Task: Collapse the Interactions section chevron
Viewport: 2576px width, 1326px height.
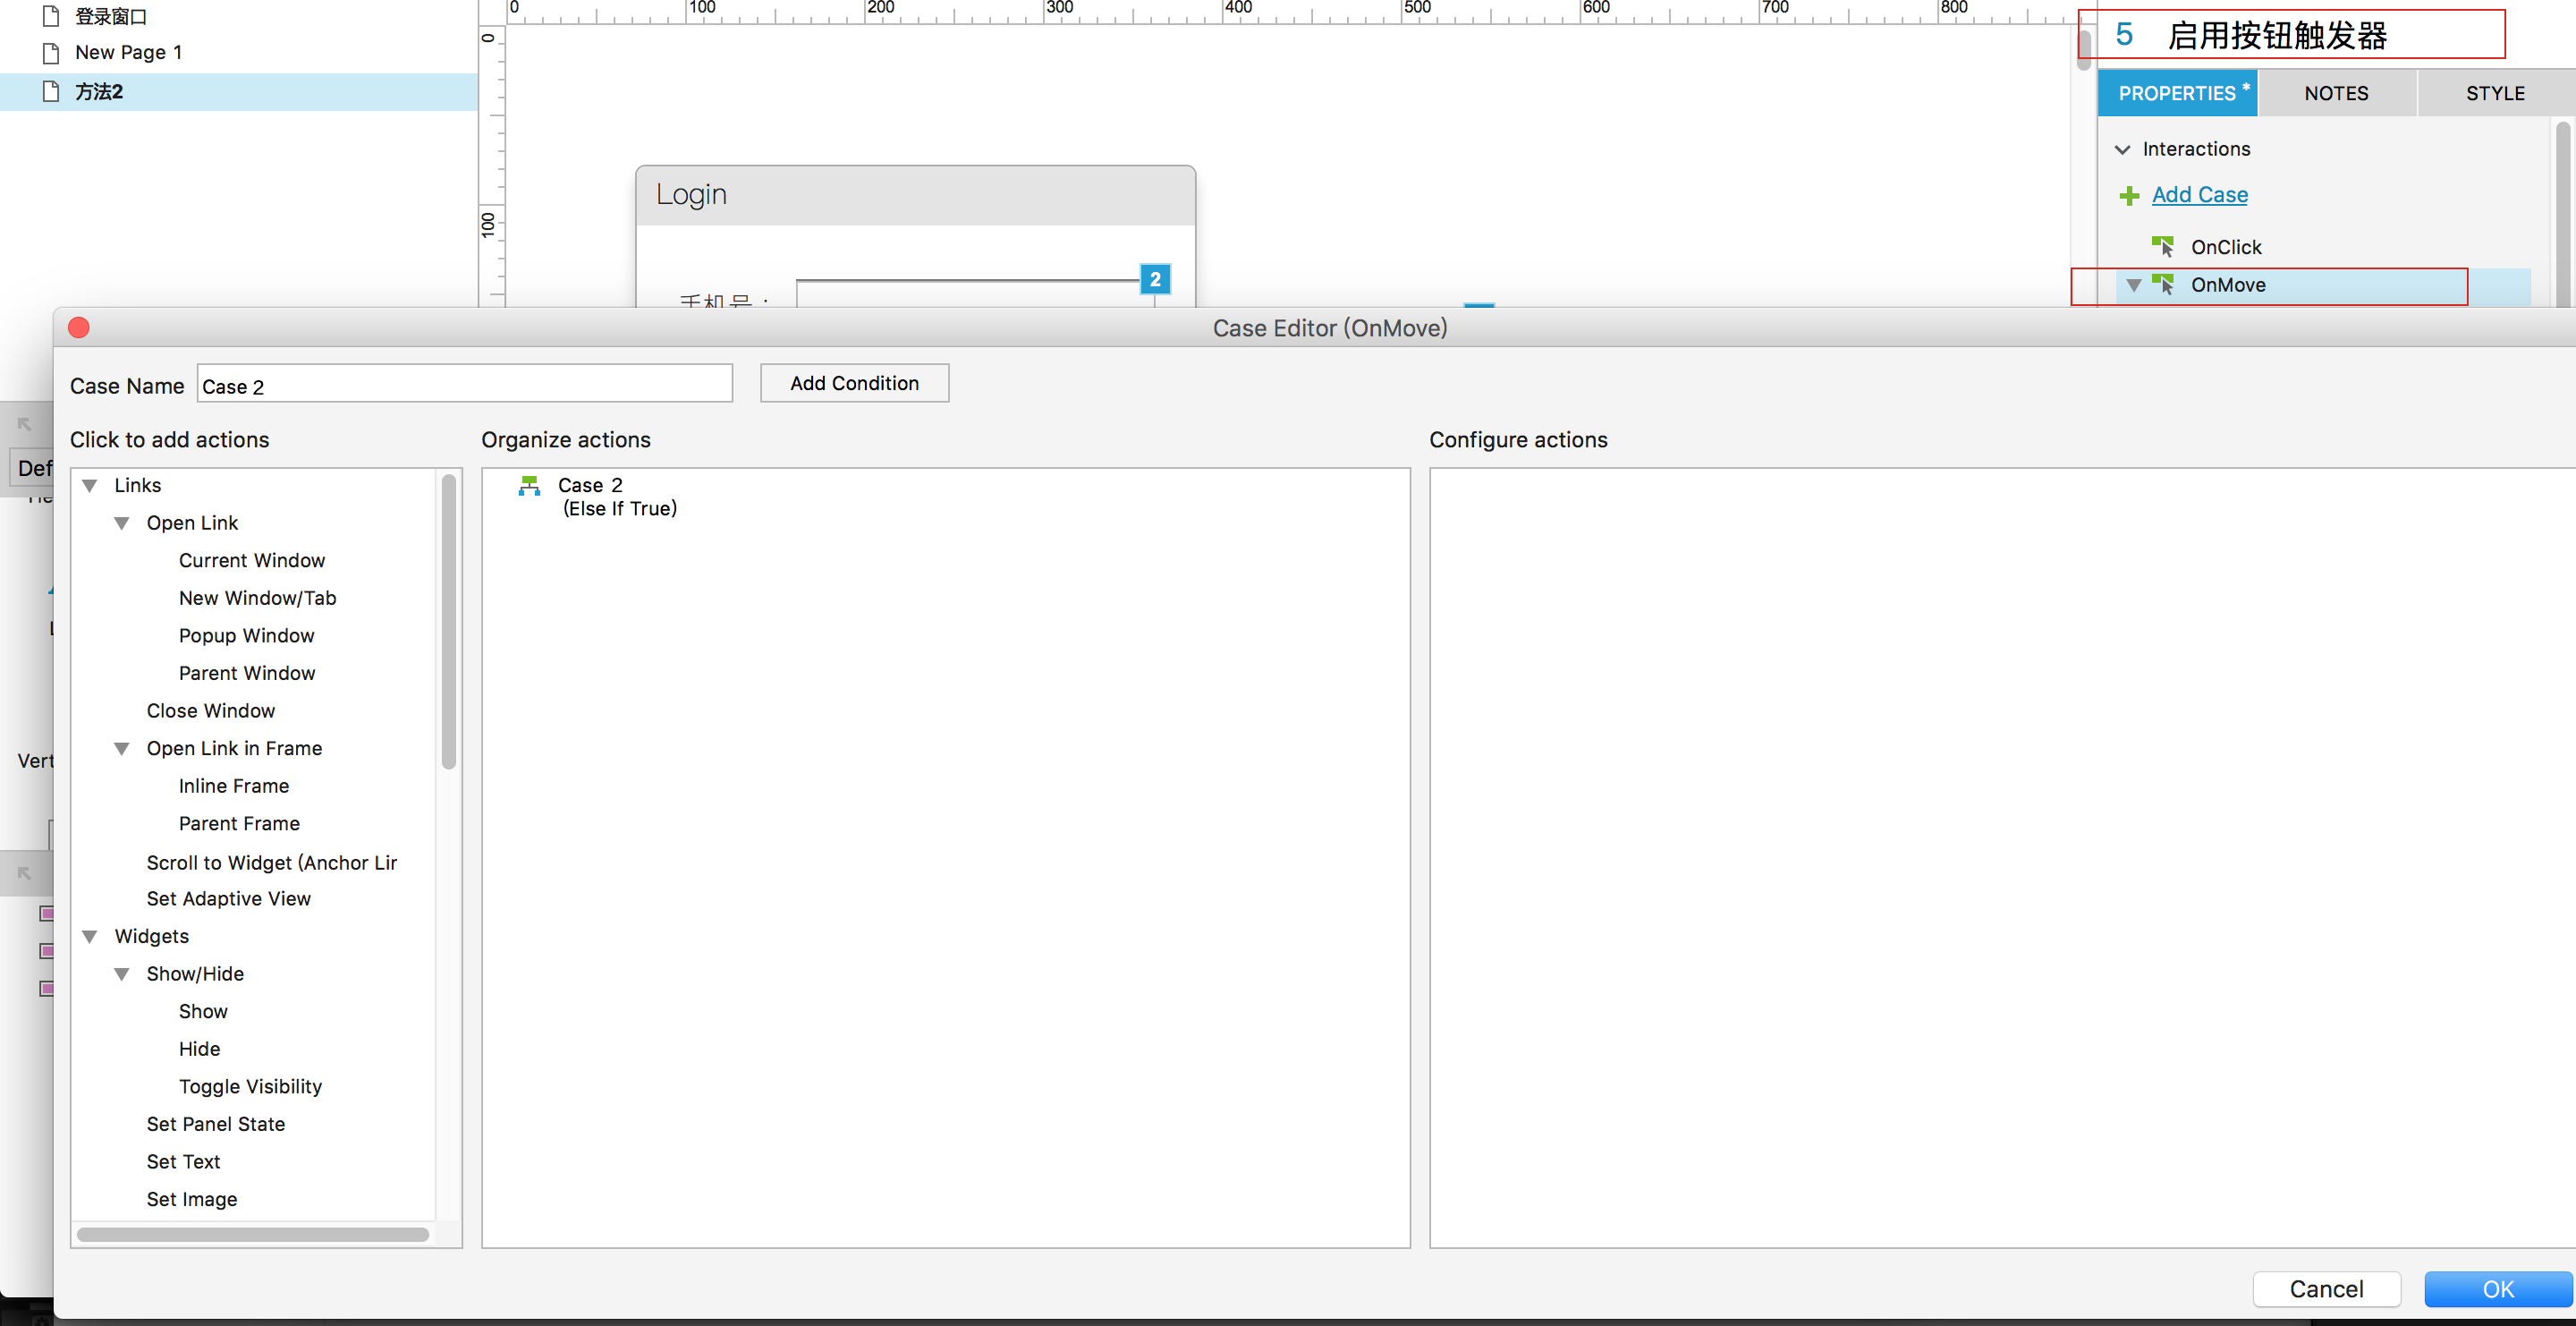Action: point(2122,150)
